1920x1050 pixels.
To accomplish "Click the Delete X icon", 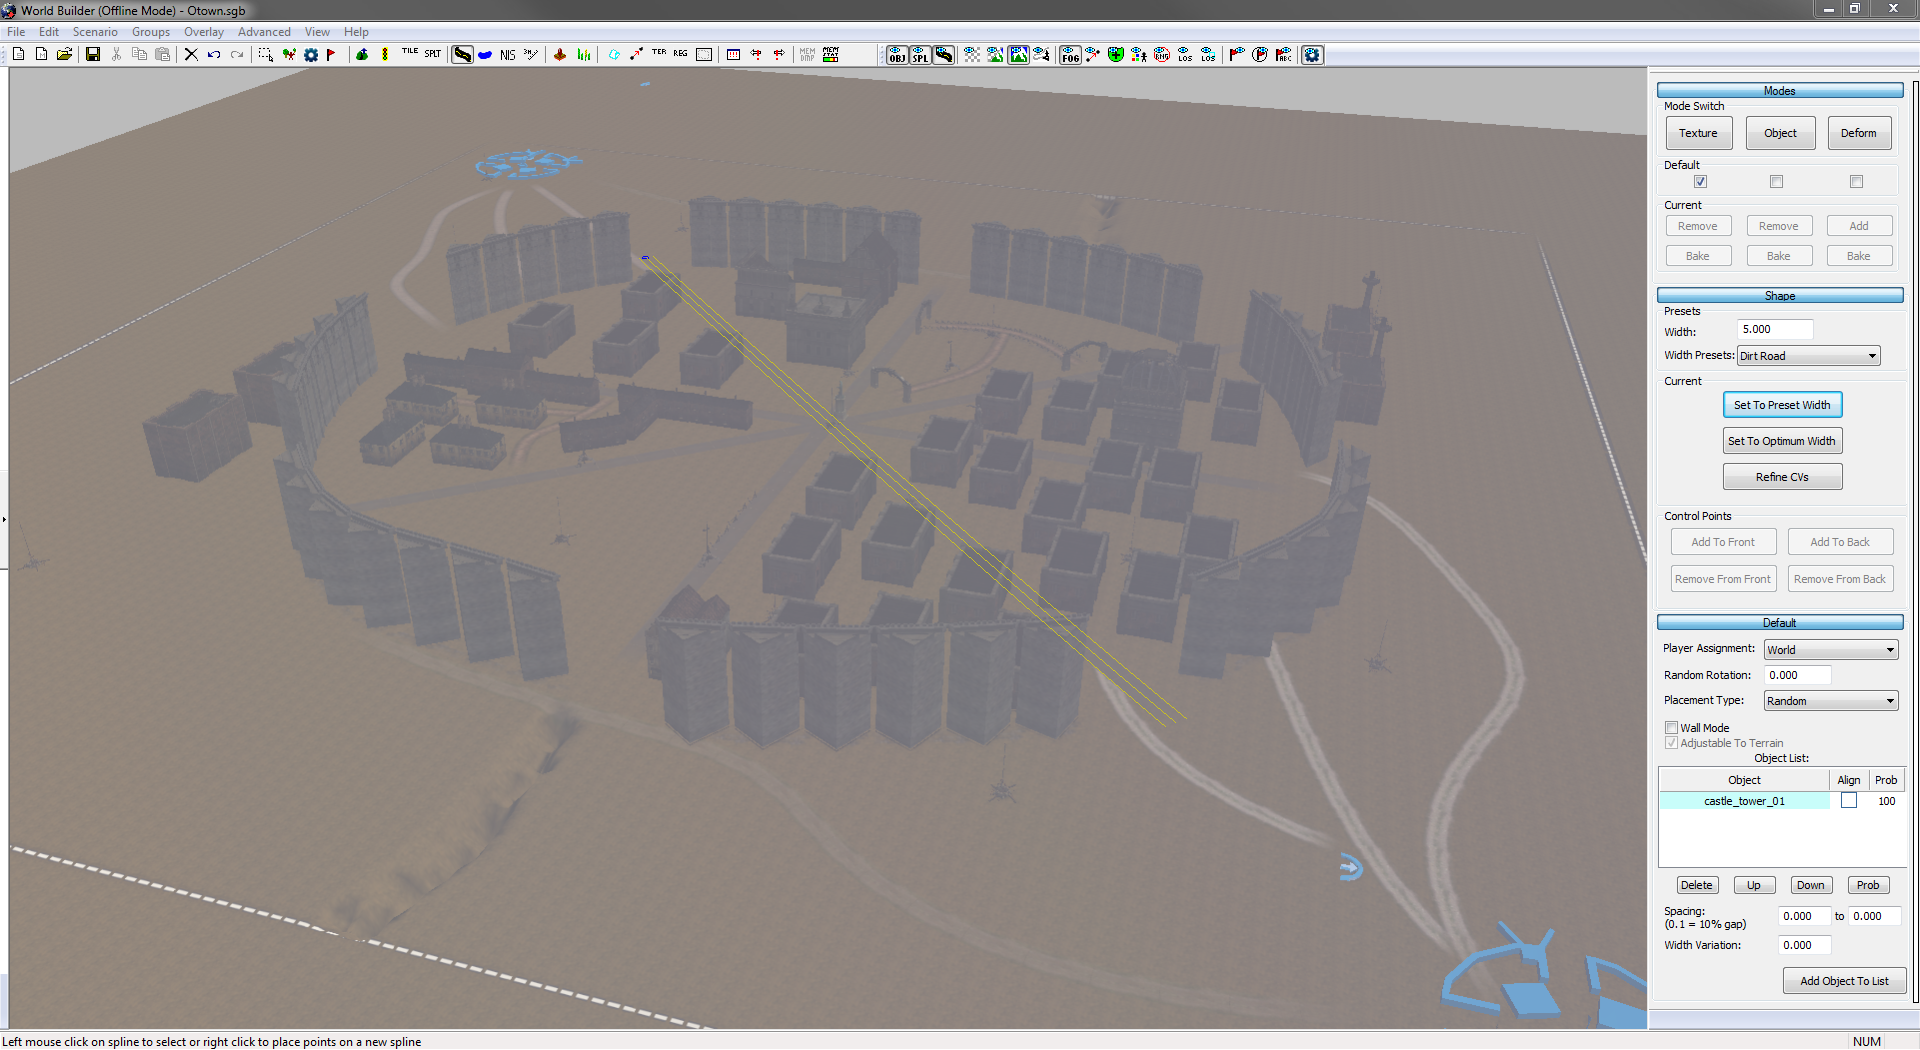I will [191, 54].
